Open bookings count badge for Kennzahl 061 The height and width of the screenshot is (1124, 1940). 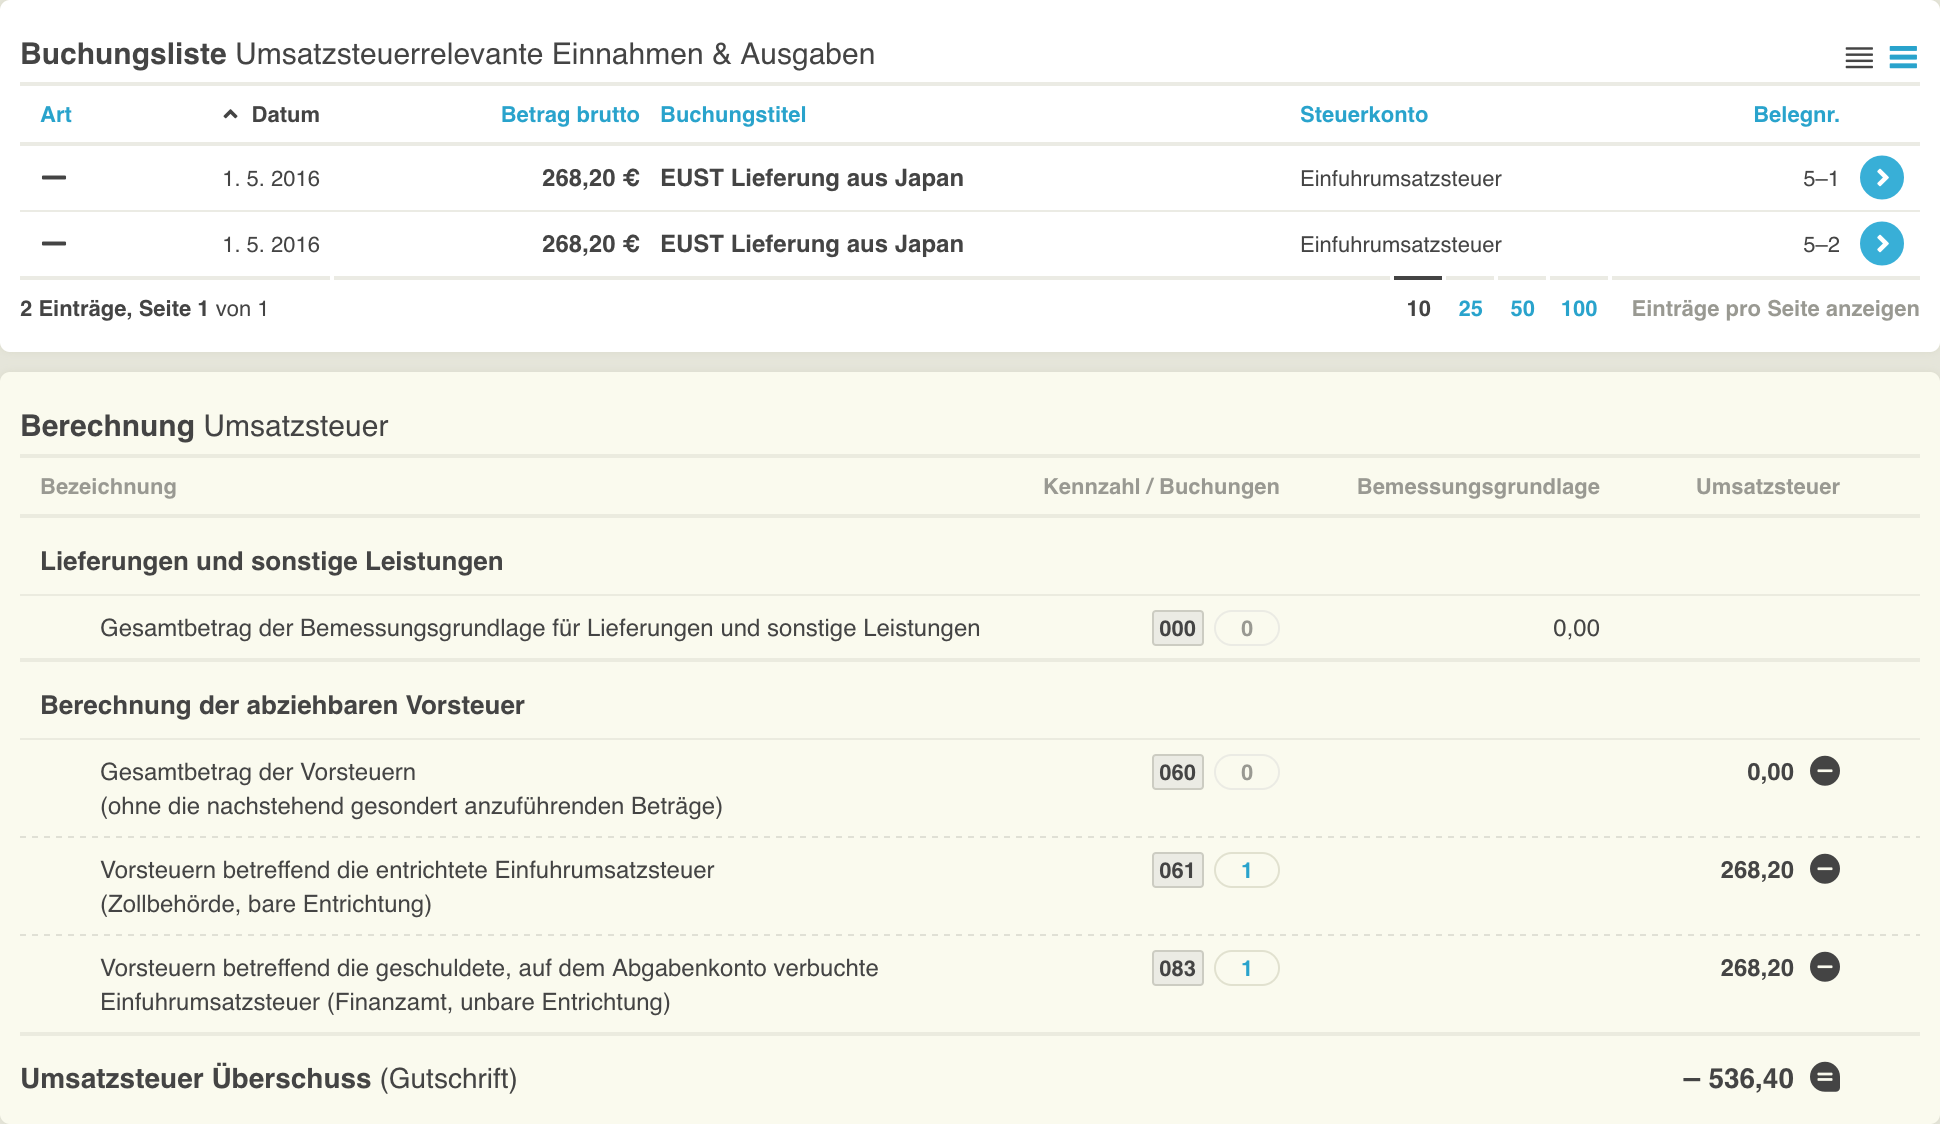(x=1246, y=870)
